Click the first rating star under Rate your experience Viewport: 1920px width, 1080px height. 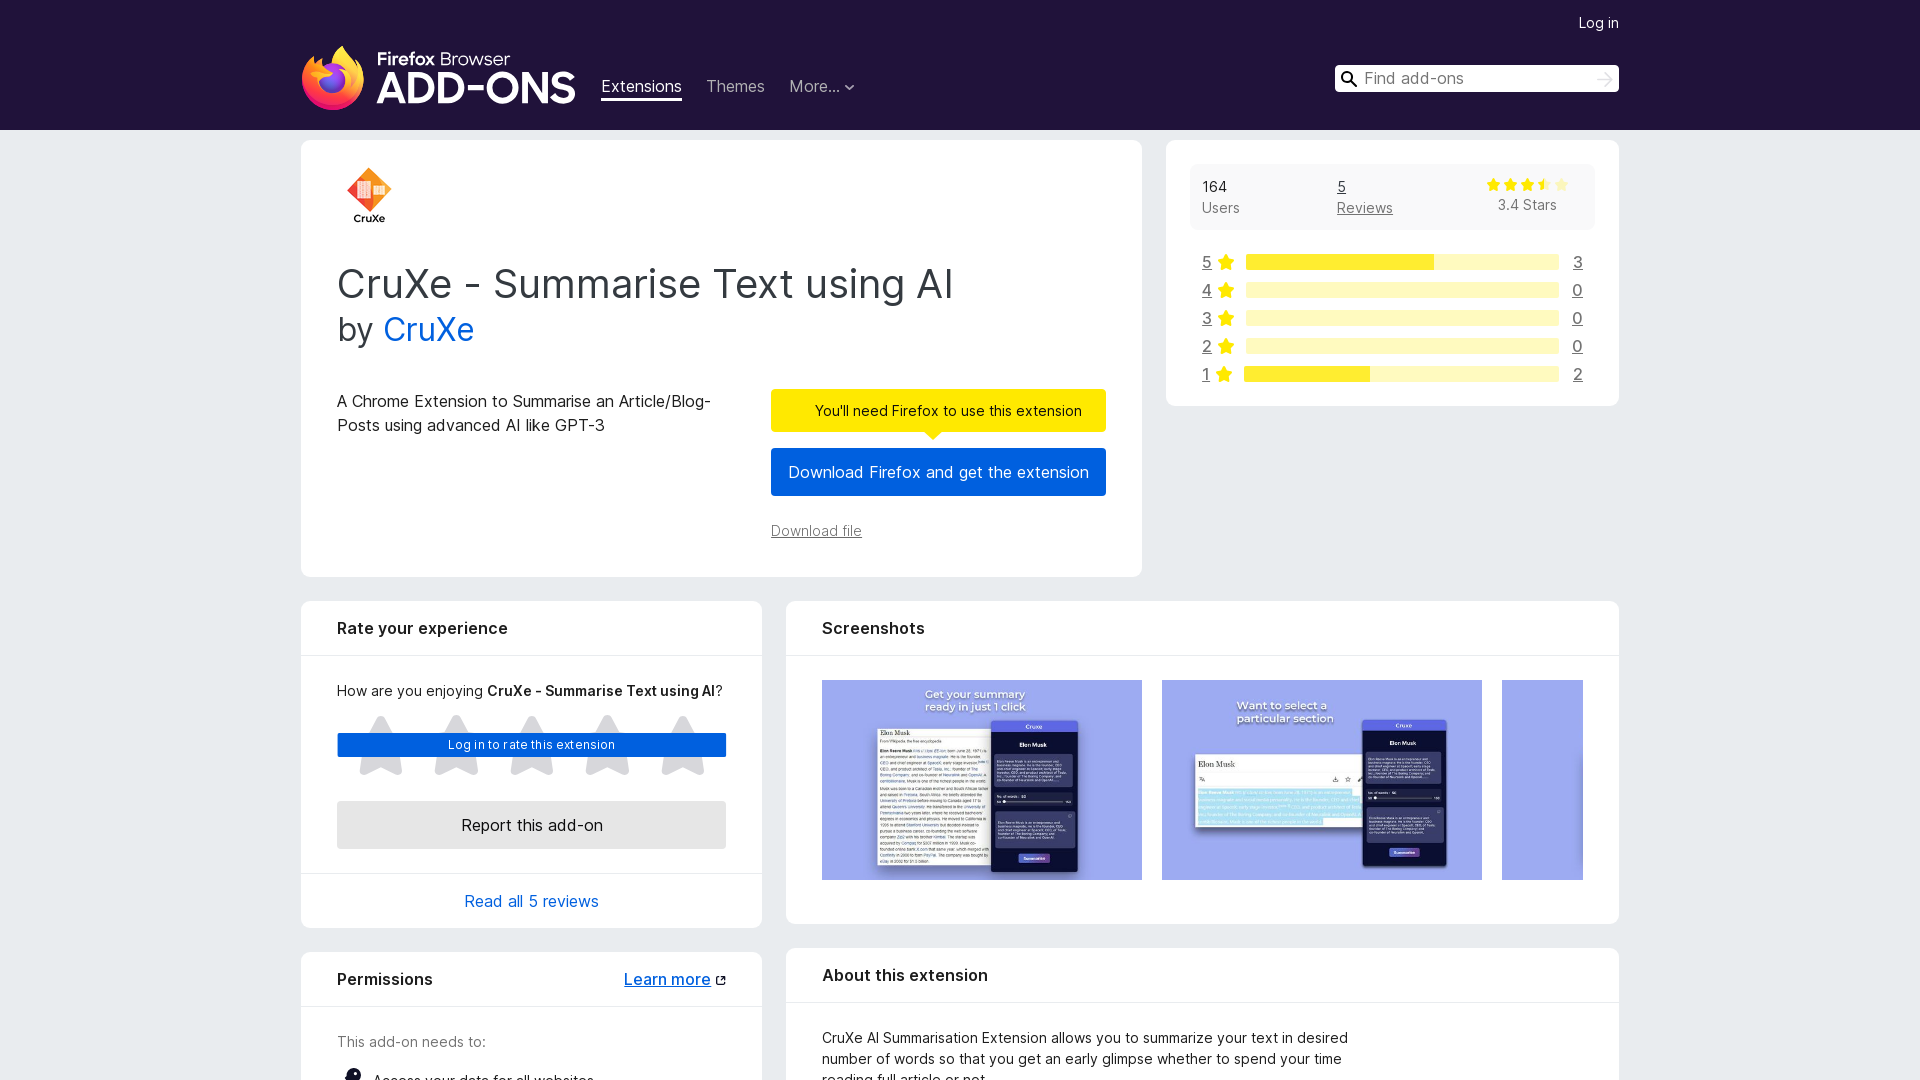380,745
